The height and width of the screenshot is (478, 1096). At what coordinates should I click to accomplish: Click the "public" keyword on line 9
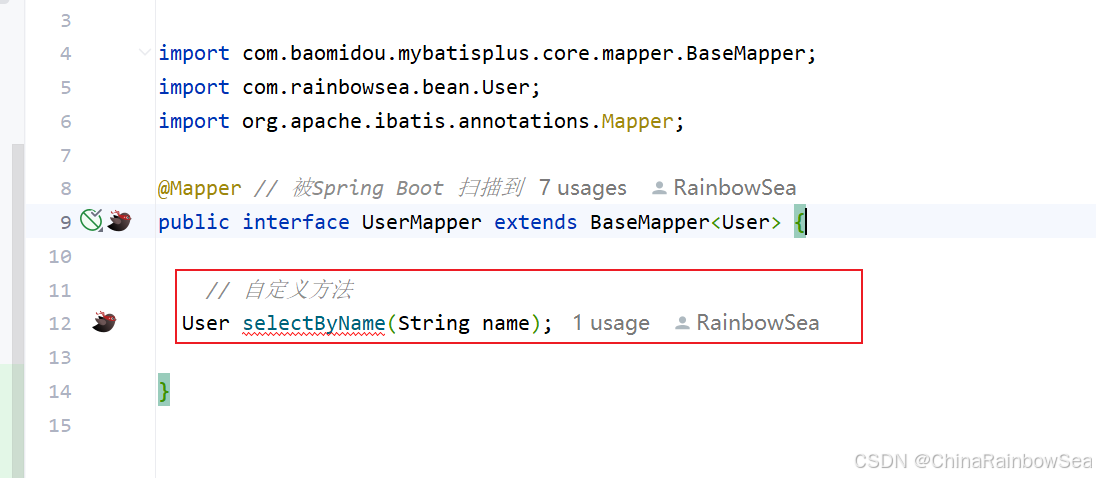pyautogui.click(x=194, y=222)
